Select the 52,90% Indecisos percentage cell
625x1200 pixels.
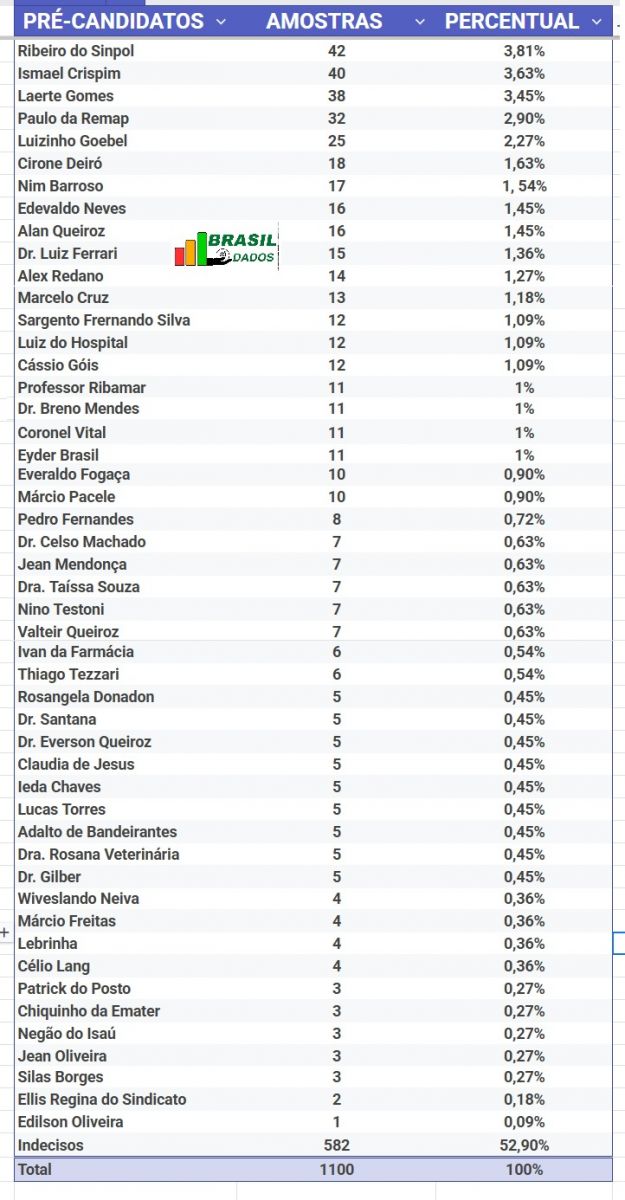click(524, 1145)
